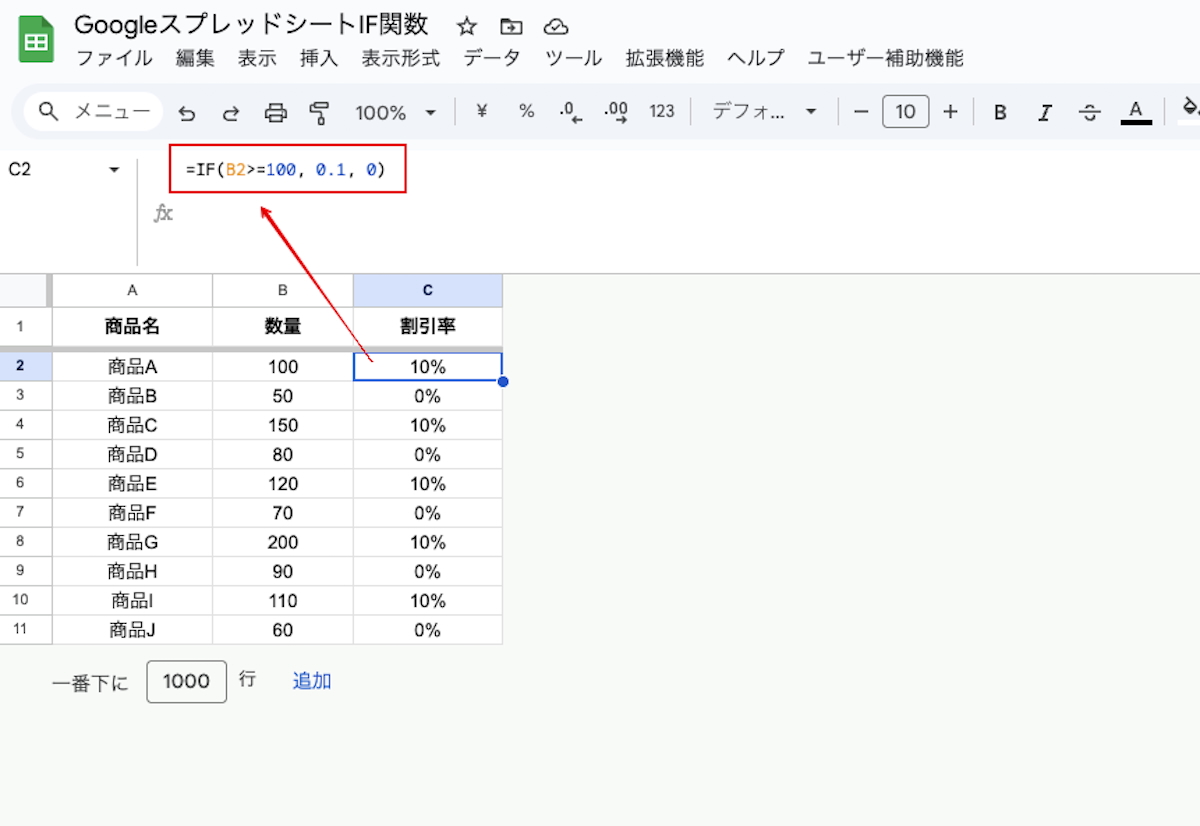Click the 追加 link
This screenshot has width=1200, height=826.
tap(312, 681)
